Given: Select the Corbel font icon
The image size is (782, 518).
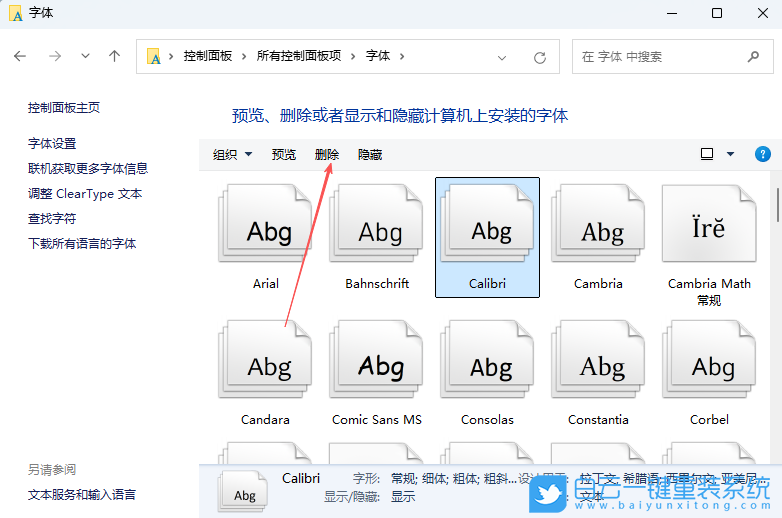Looking at the screenshot, I should [x=709, y=359].
